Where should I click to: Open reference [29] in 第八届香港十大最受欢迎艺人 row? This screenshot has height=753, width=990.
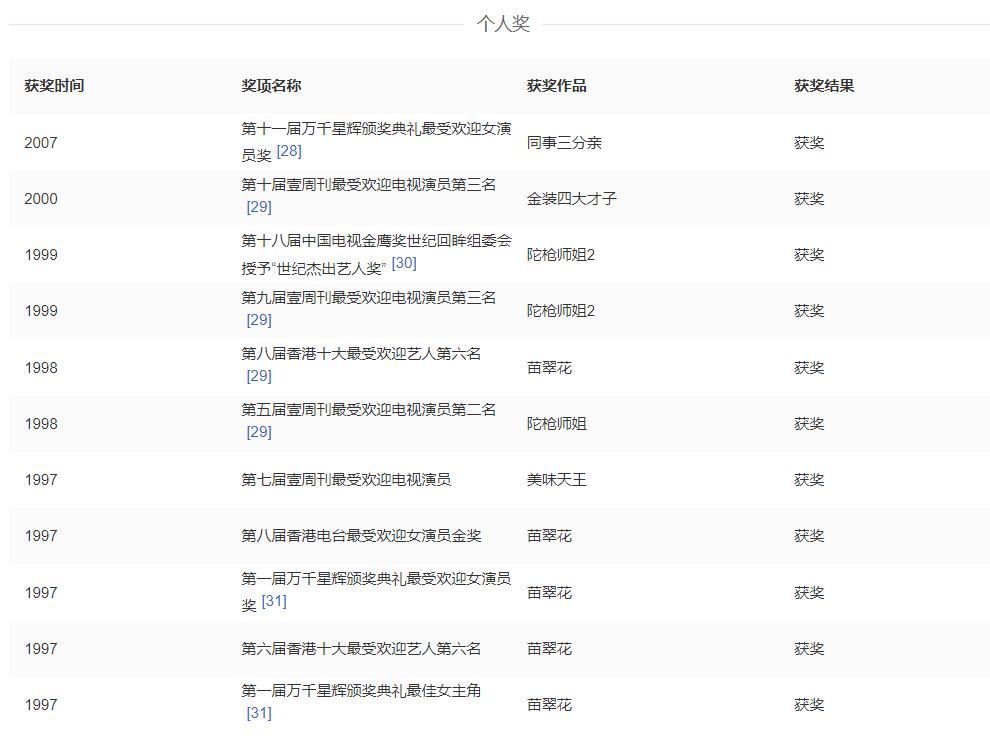[x=259, y=376]
